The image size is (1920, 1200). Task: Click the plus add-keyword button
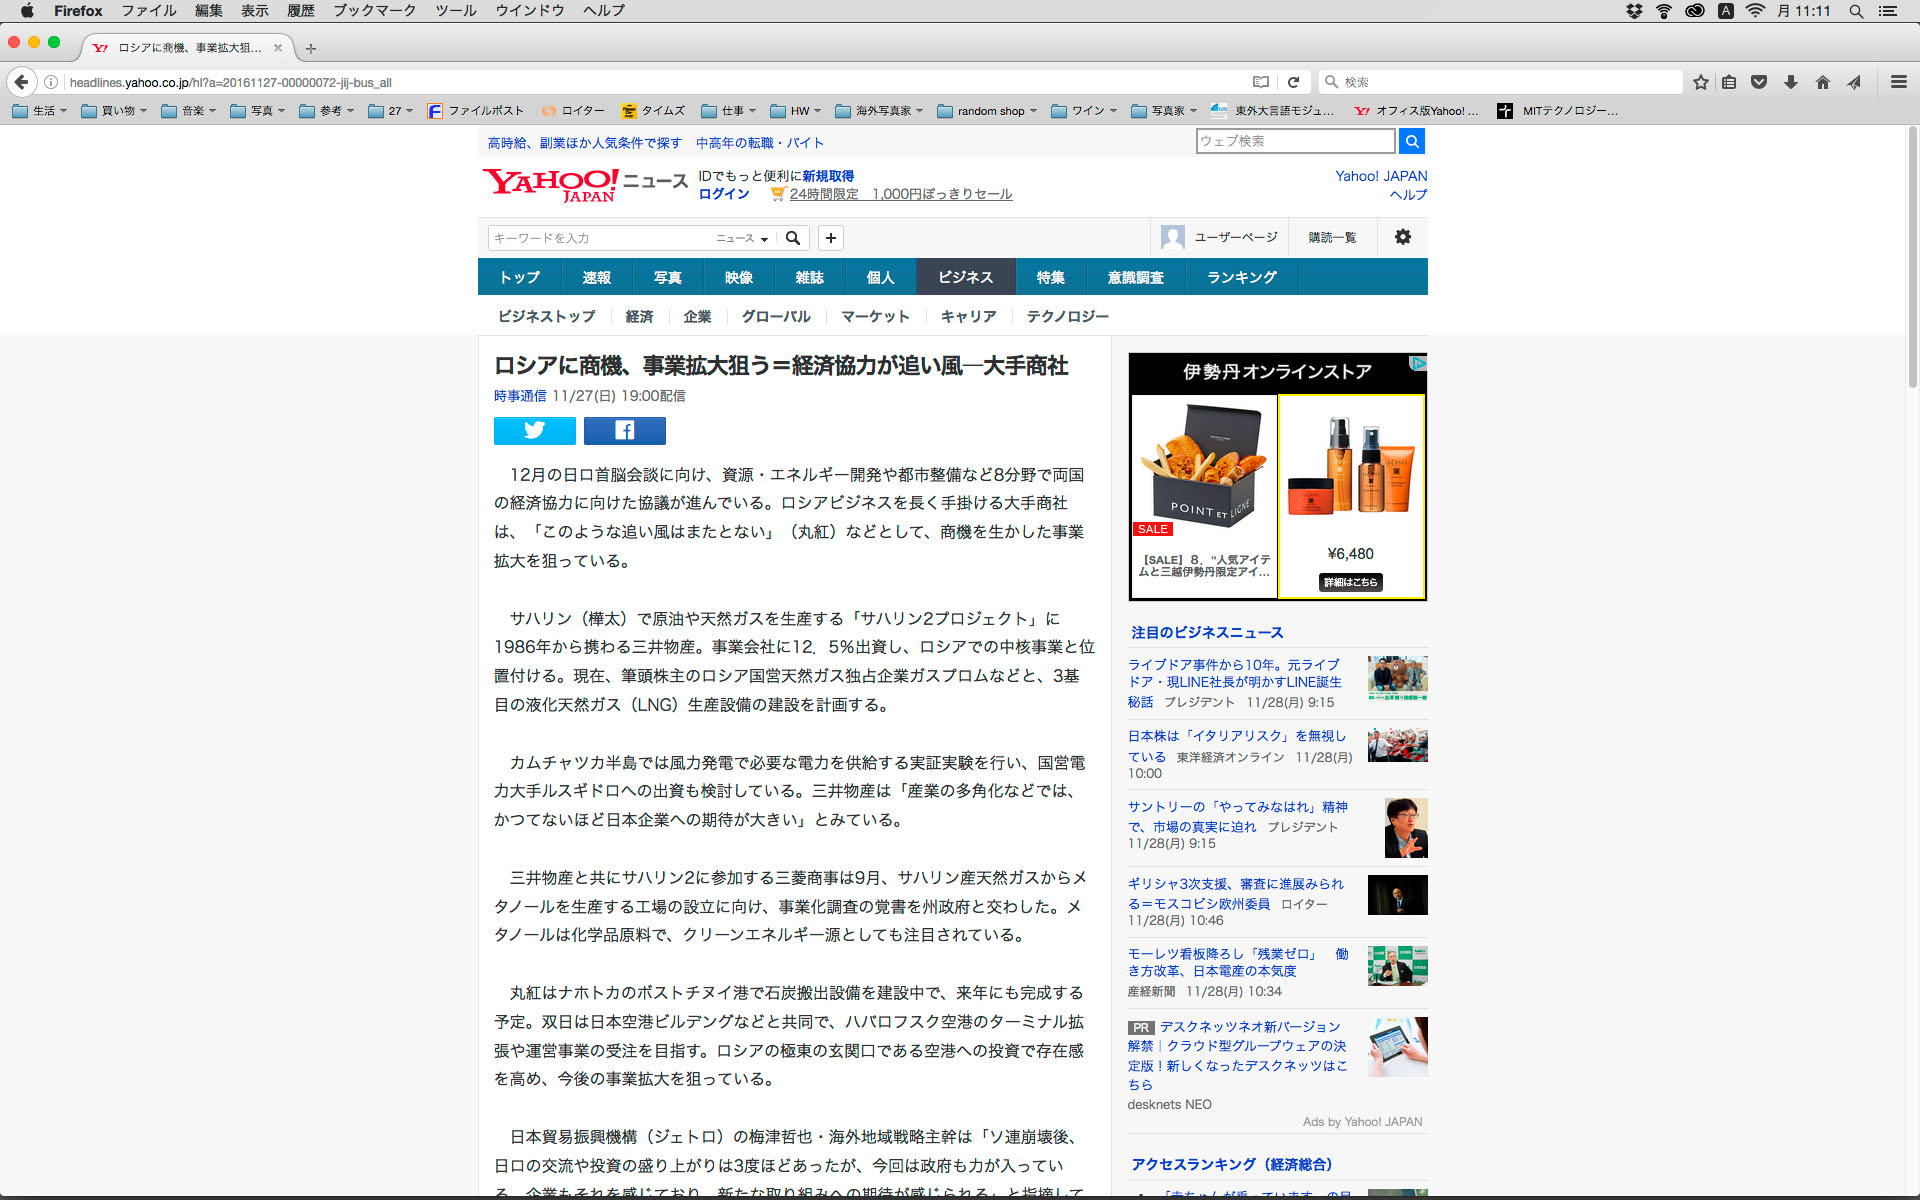click(830, 238)
